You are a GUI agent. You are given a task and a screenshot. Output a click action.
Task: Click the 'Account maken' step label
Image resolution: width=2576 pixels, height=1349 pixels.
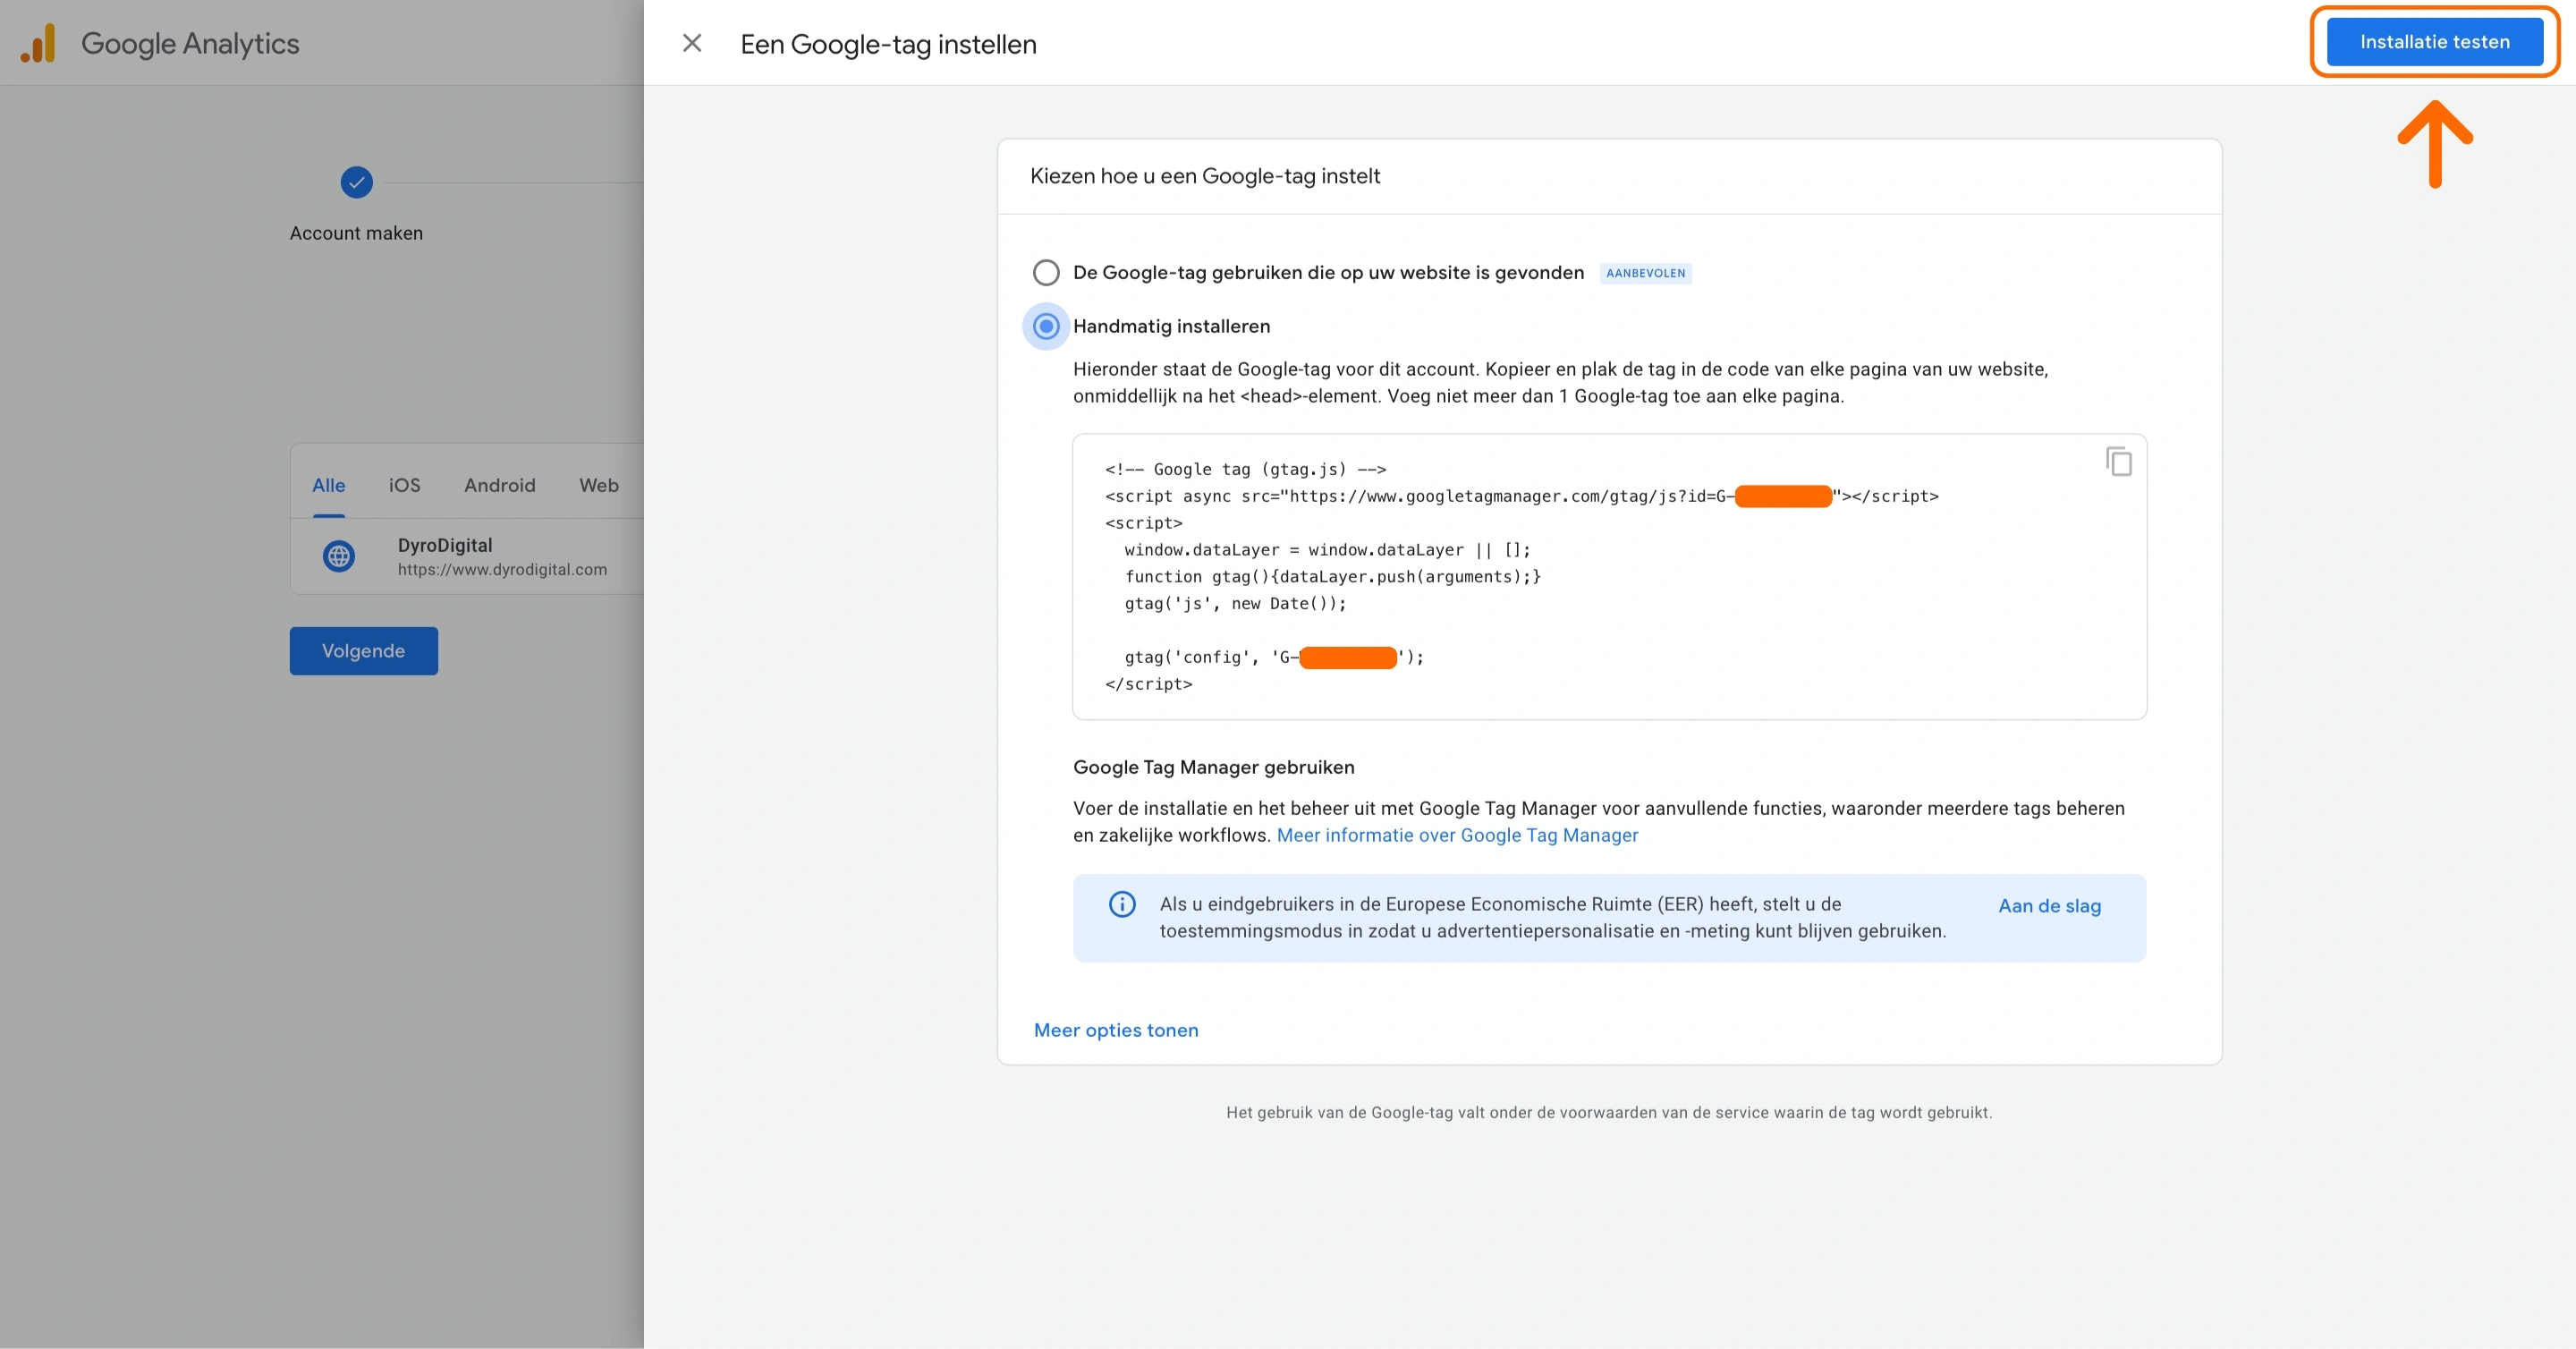[x=356, y=233]
